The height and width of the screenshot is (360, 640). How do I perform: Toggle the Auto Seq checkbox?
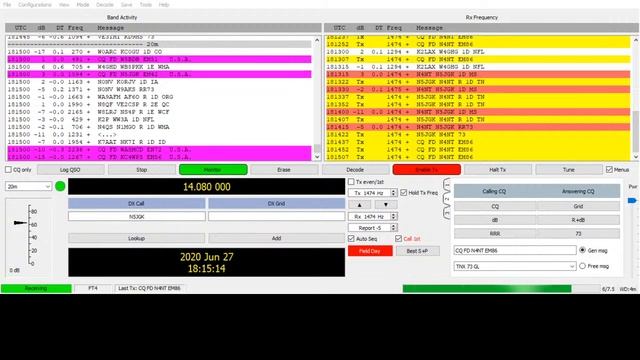coord(351,238)
